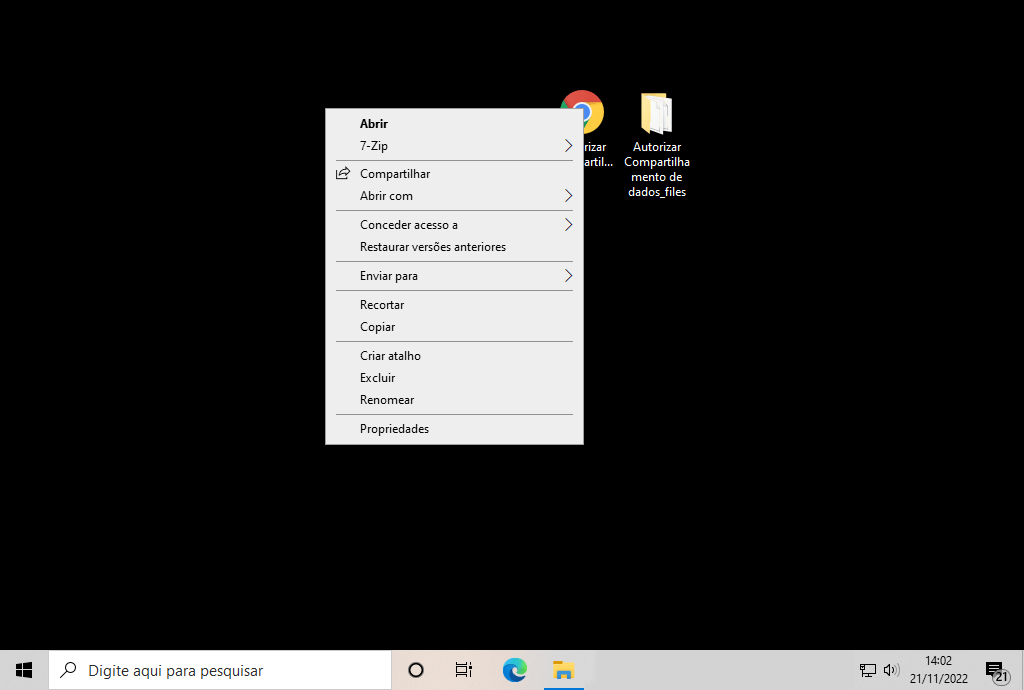Click the taskbar search input box
Image resolution: width=1024 pixels, height=690 pixels.
[220, 670]
